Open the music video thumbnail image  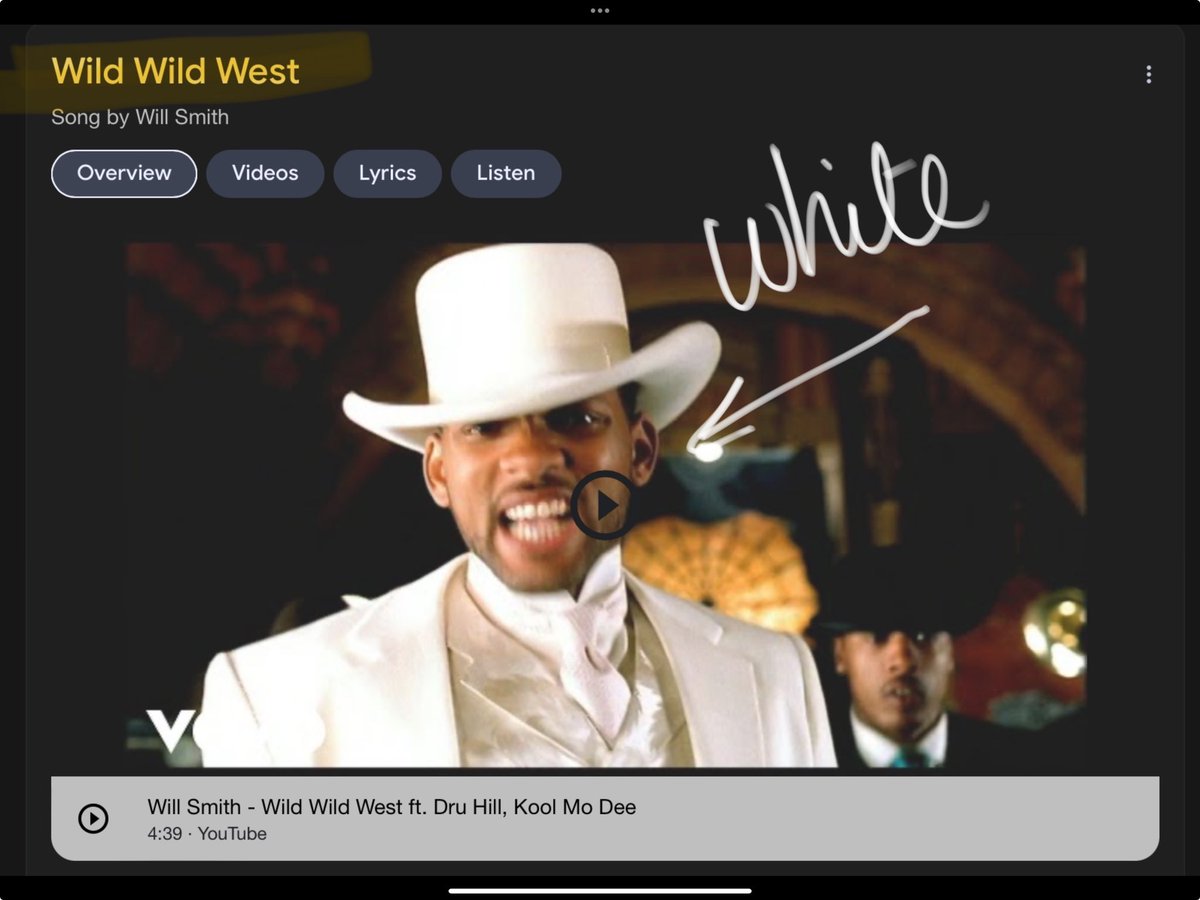[606, 505]
